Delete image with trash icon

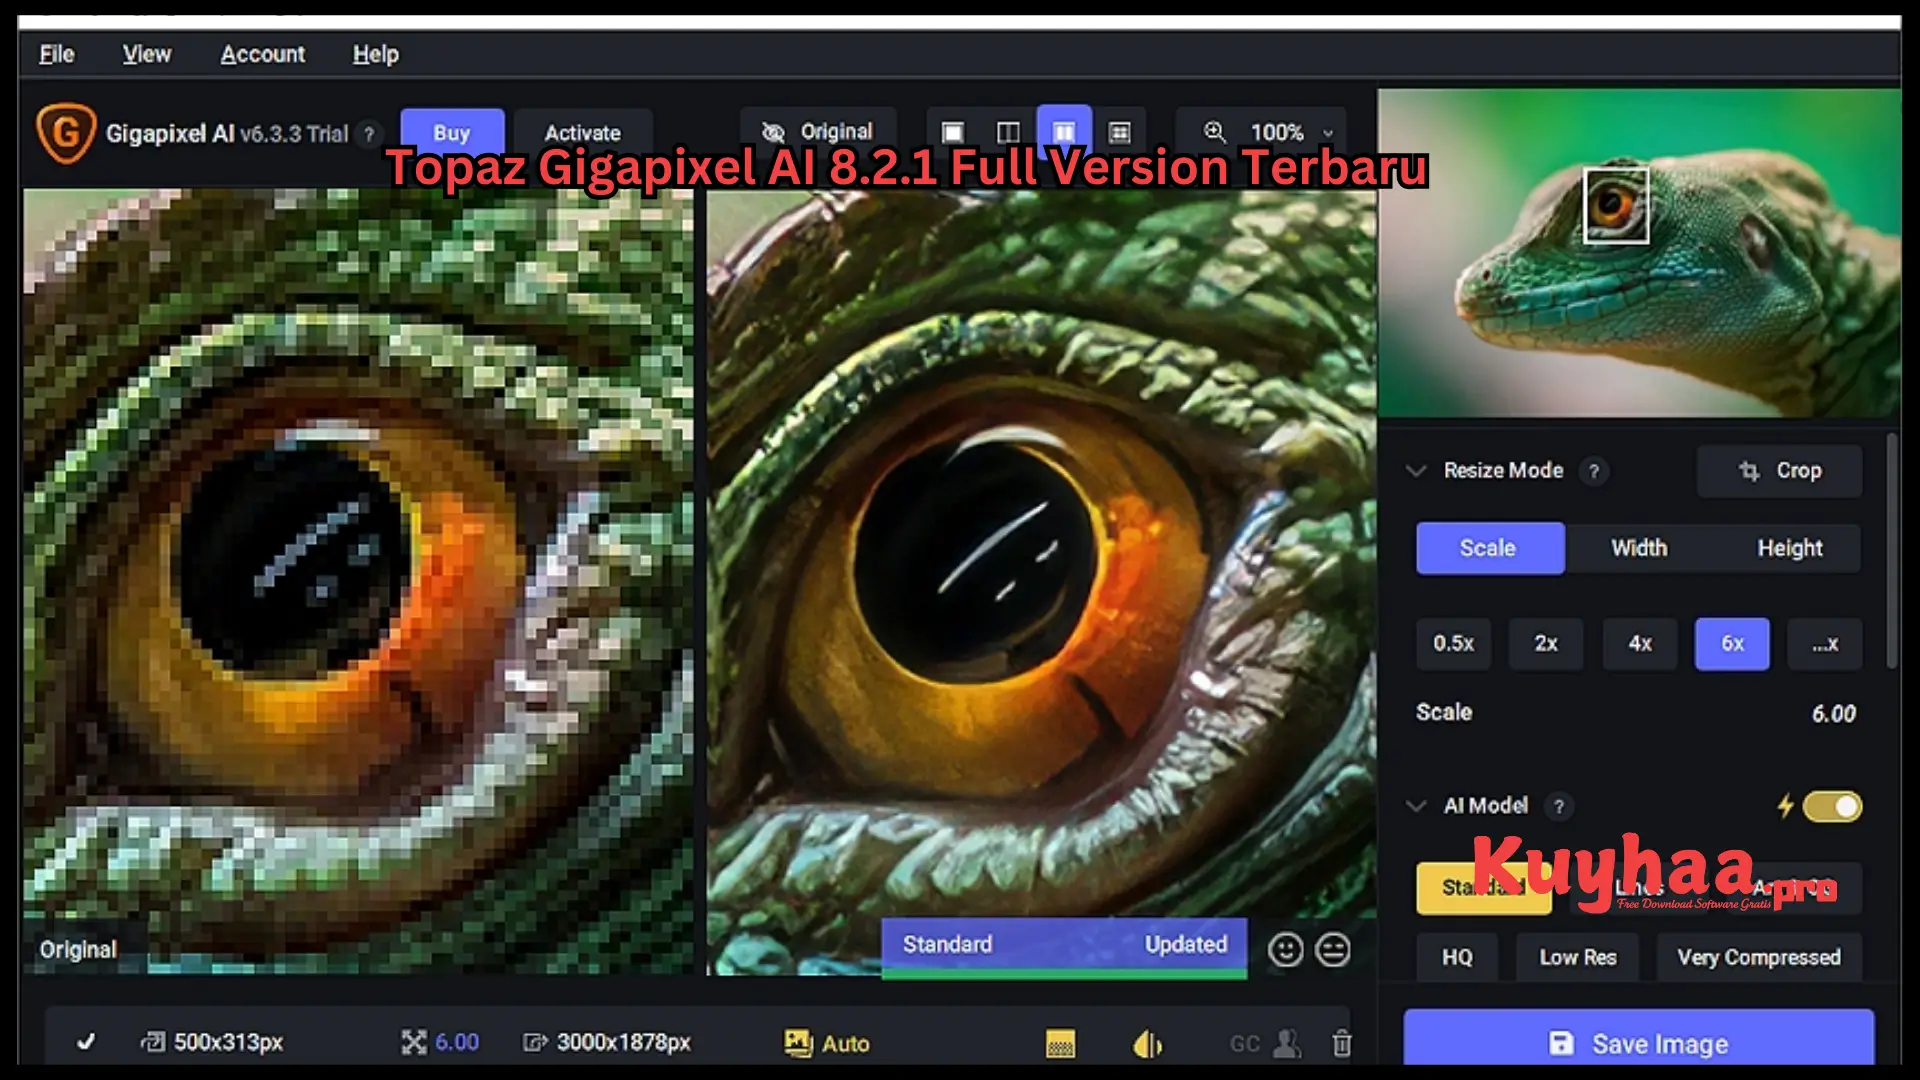tap(1342, 1043)
